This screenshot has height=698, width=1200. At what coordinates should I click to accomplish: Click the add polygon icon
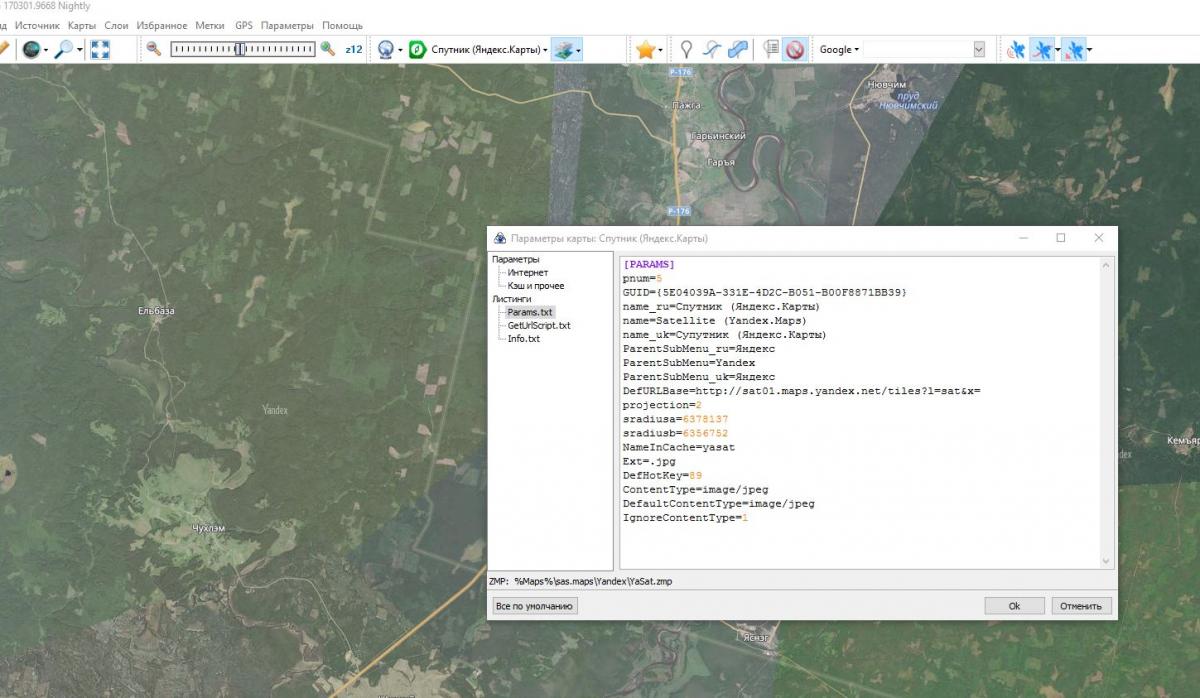point(737,49)
